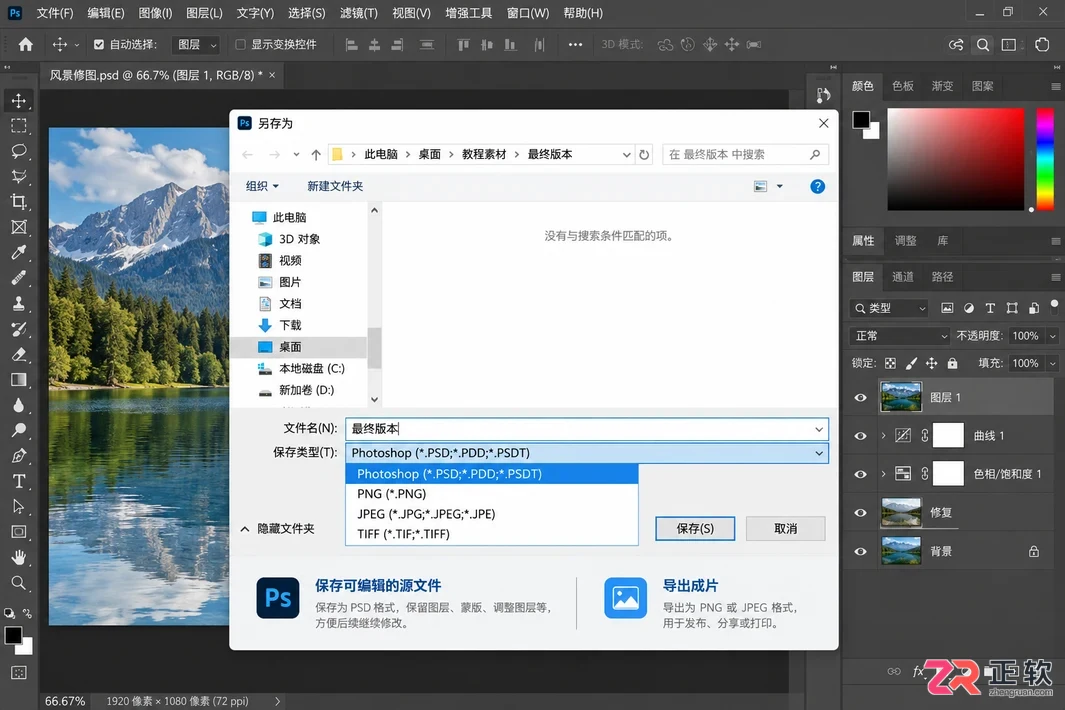Open the 保存类型 dropdown
Image resolution: width=1065 pixels, height=710 pixels.
pyautogui.click(x=587, y=452)
